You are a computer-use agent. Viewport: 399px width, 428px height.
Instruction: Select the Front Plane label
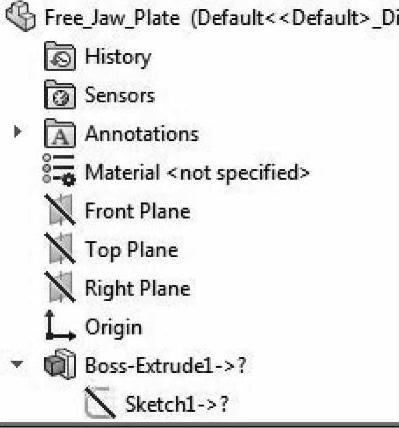tap(138, 211)
